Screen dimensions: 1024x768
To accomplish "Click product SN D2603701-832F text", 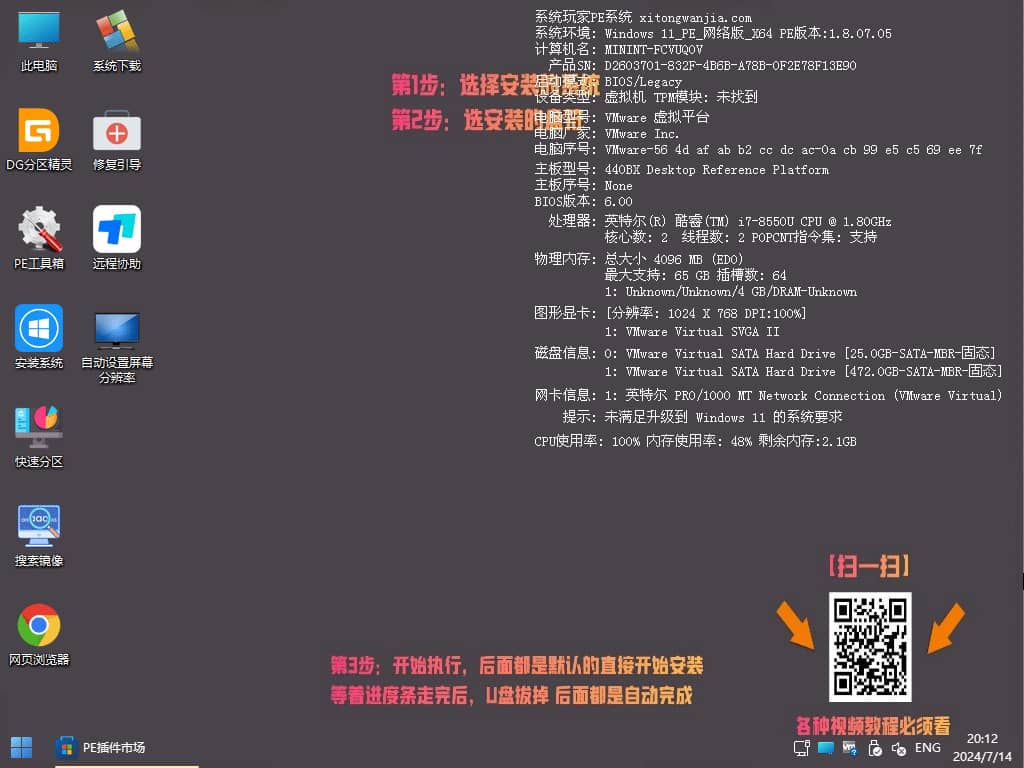I will point(730,66).
